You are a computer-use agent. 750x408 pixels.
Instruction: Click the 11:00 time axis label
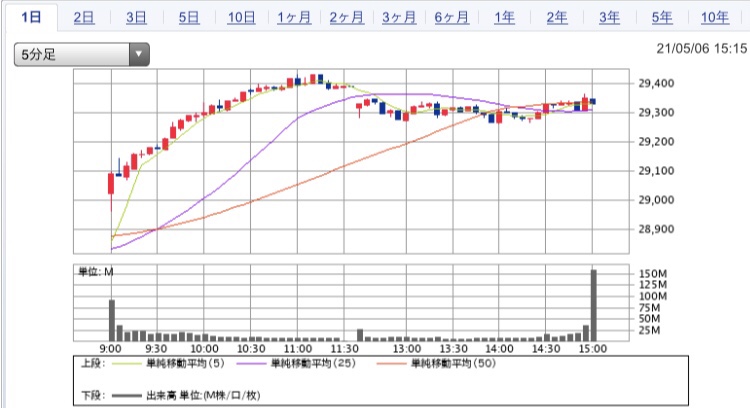[298, 349]
